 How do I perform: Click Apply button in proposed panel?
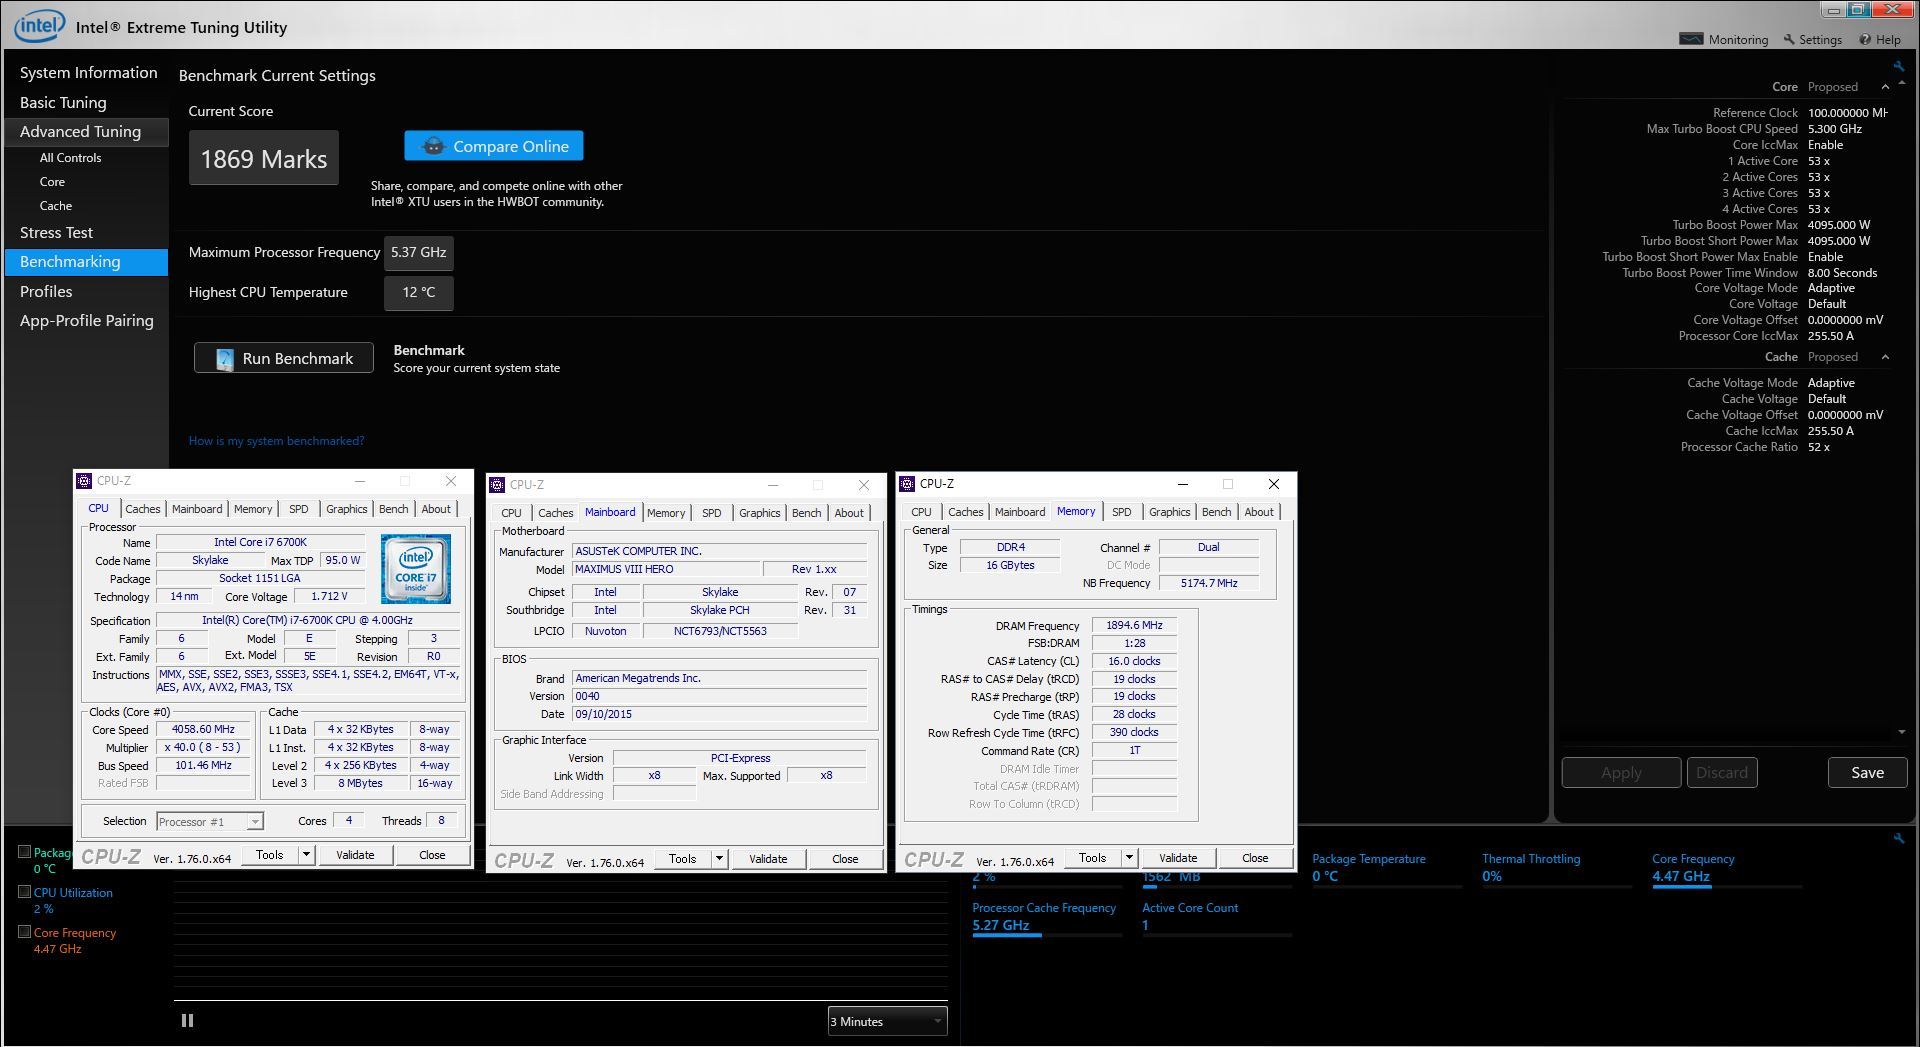pyautogui.click(x=1621, y=772)
